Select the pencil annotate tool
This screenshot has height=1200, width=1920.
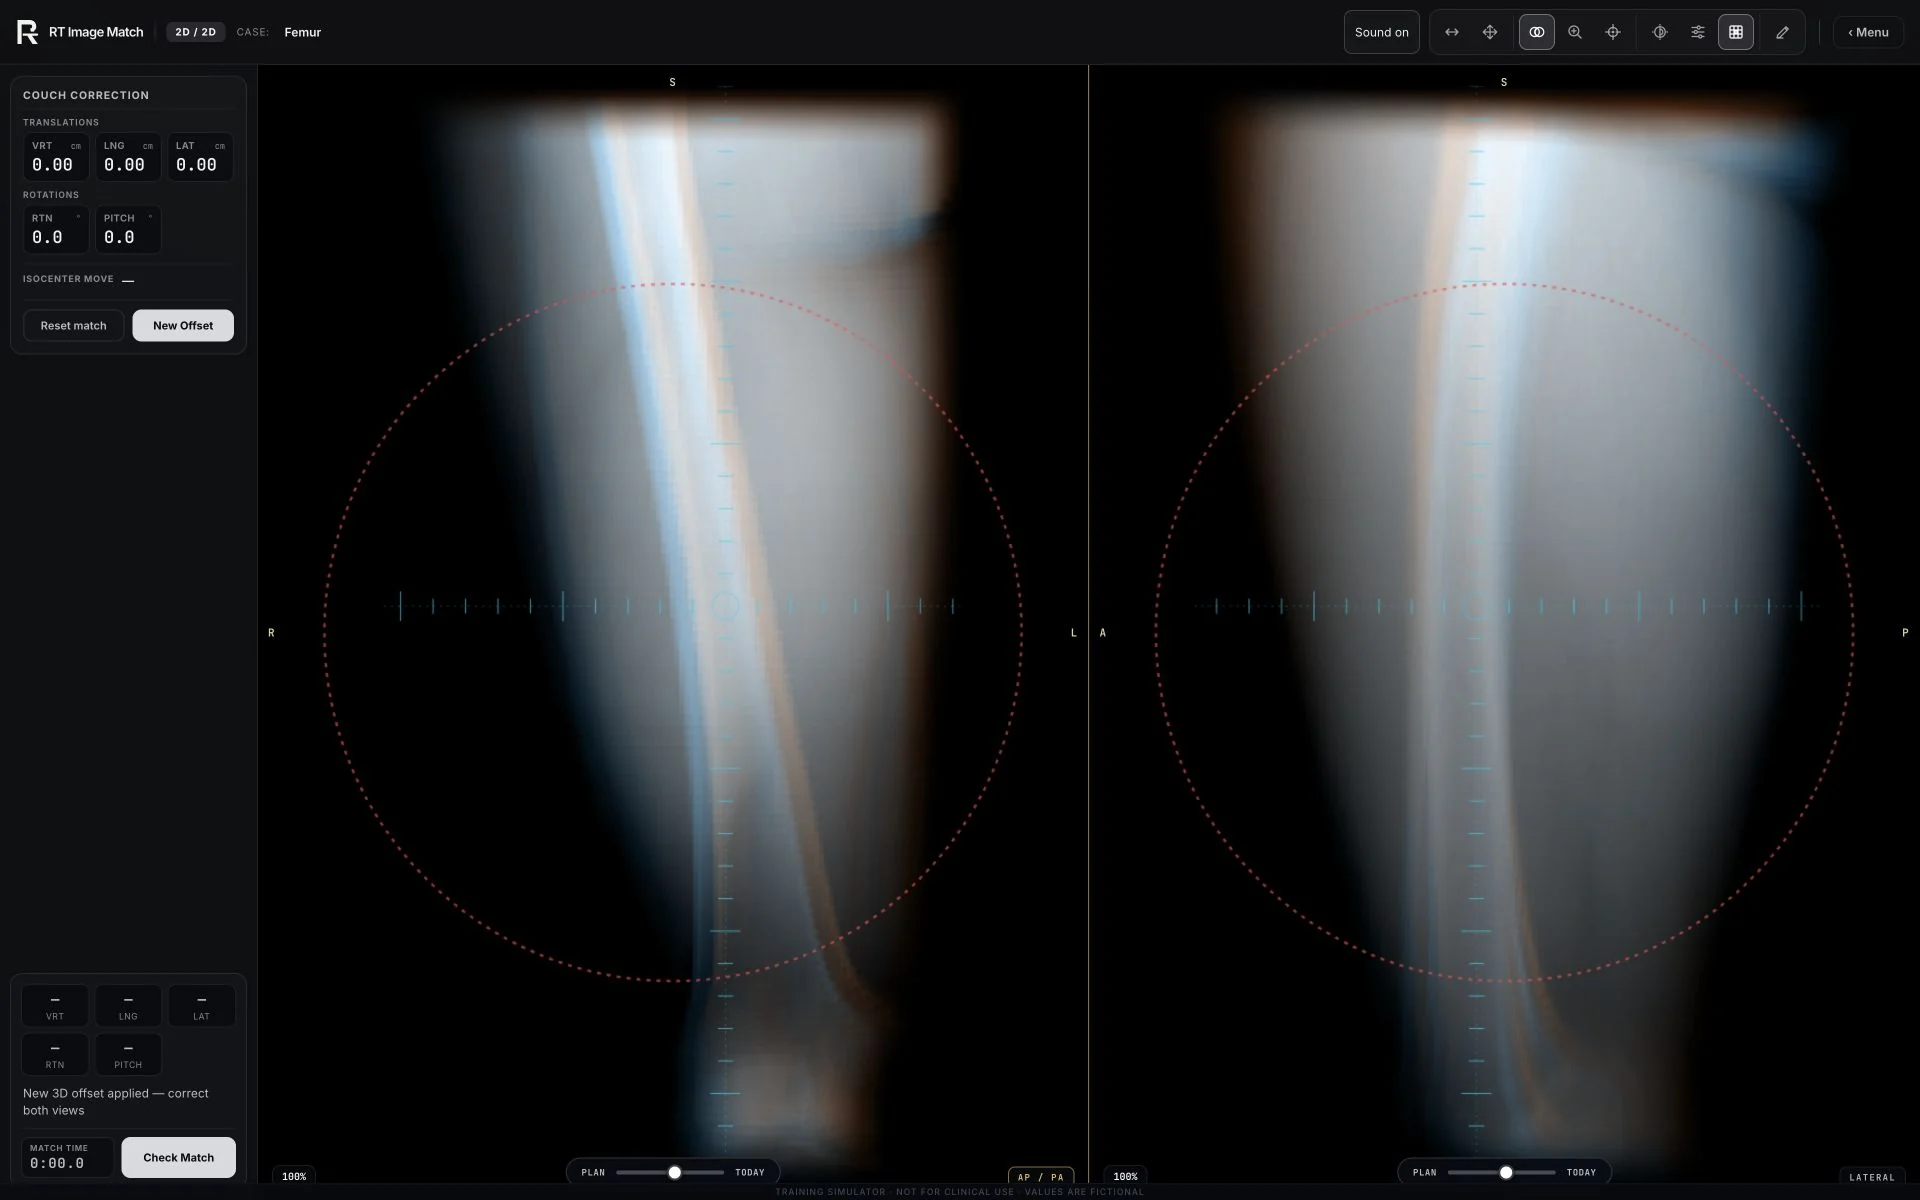[1782, 32]
